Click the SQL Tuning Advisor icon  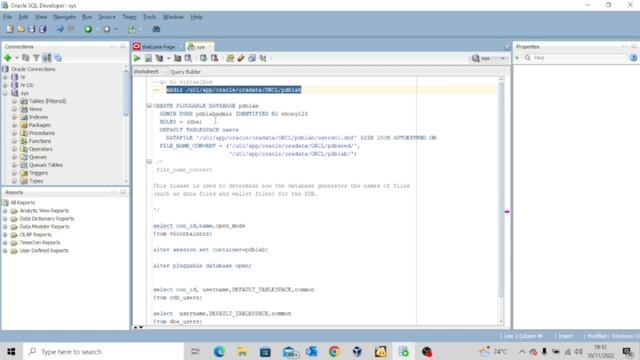tap(188, 58)
